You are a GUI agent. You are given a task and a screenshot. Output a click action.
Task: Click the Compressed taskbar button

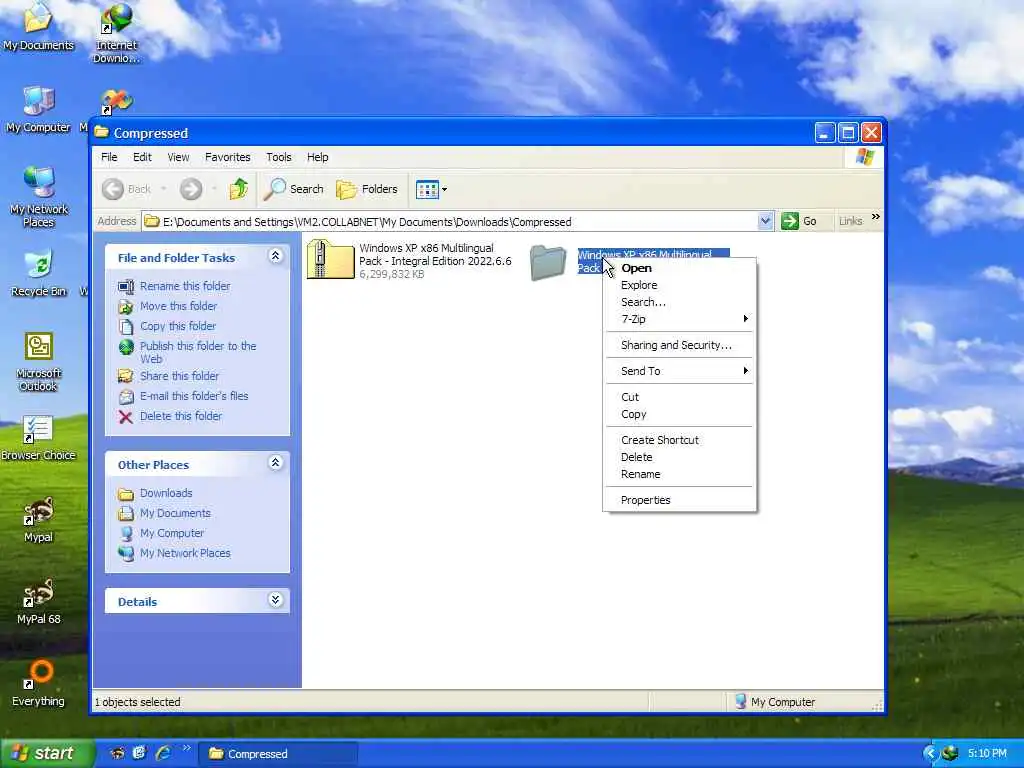click(278, 754)
